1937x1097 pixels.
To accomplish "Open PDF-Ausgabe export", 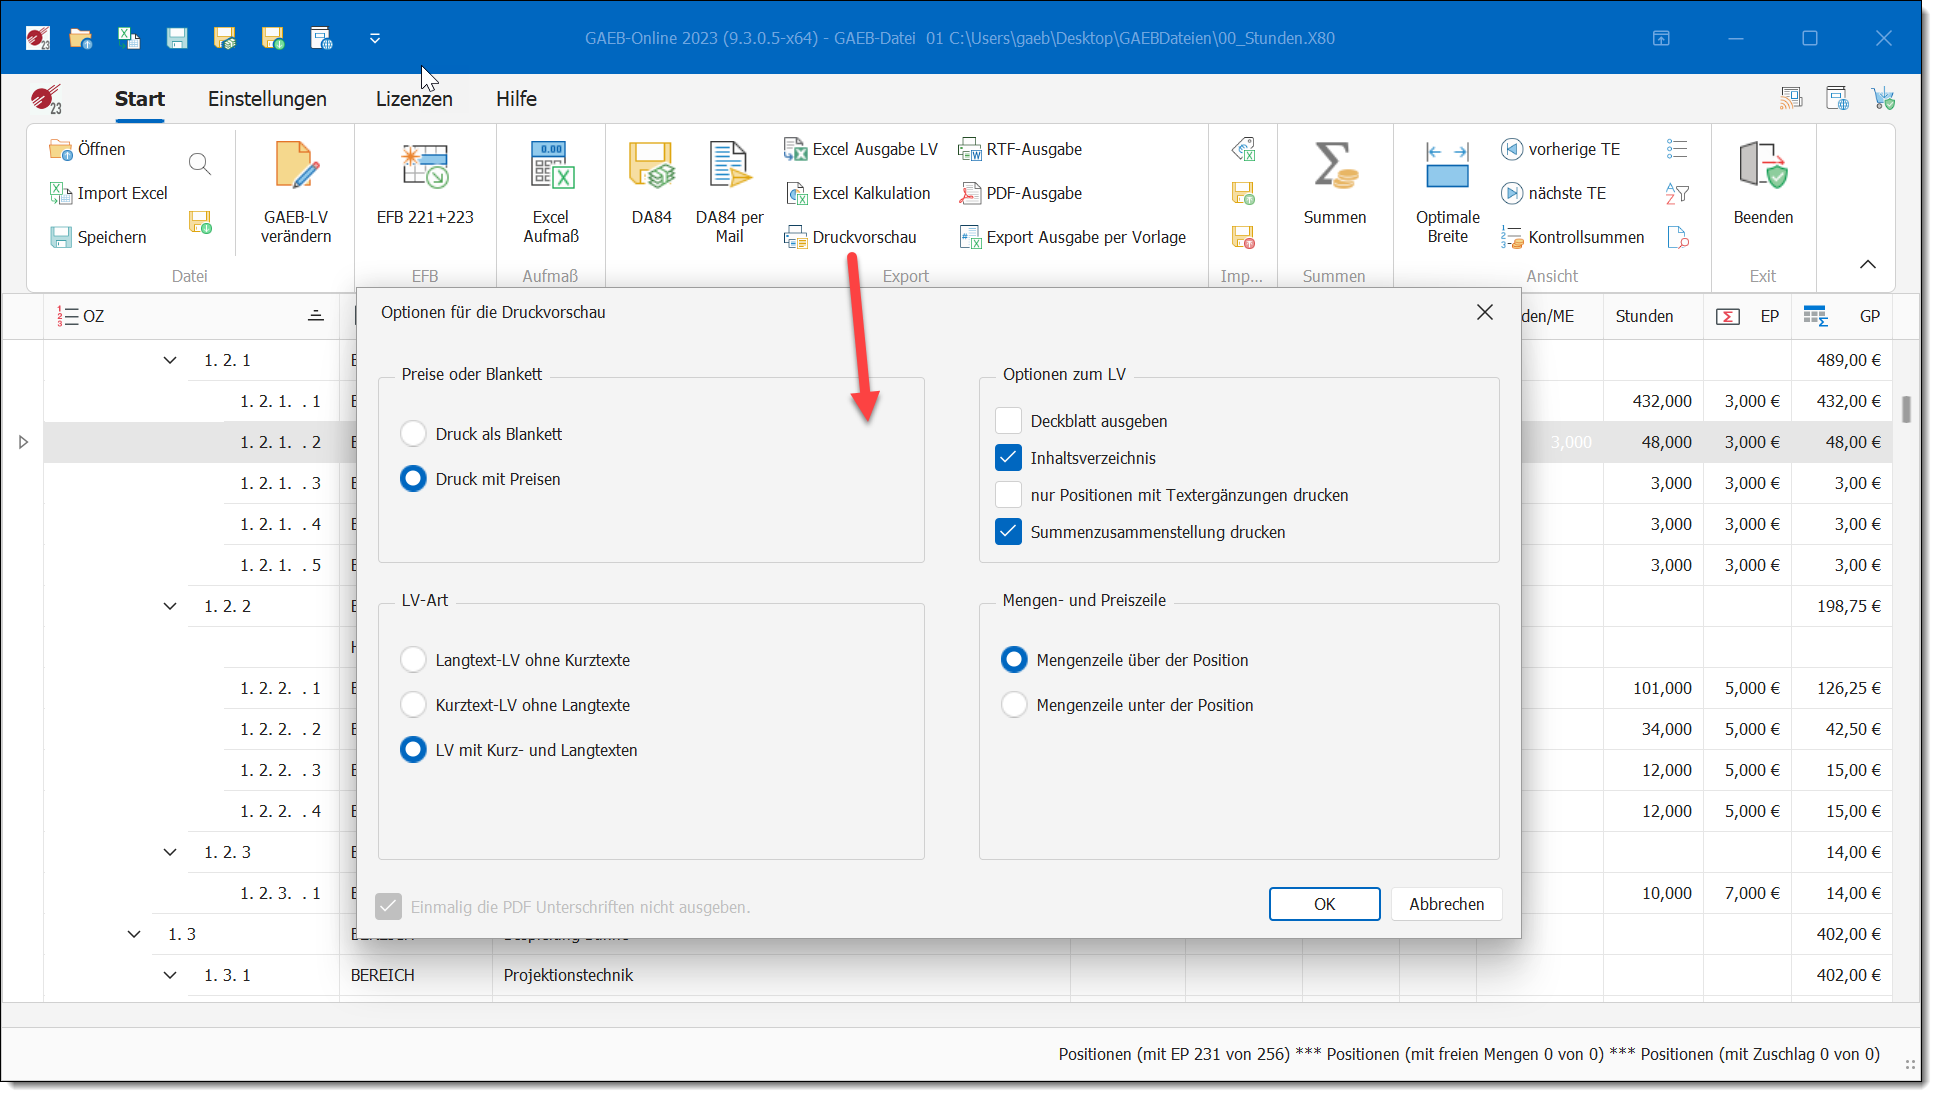I will 1033,193.
